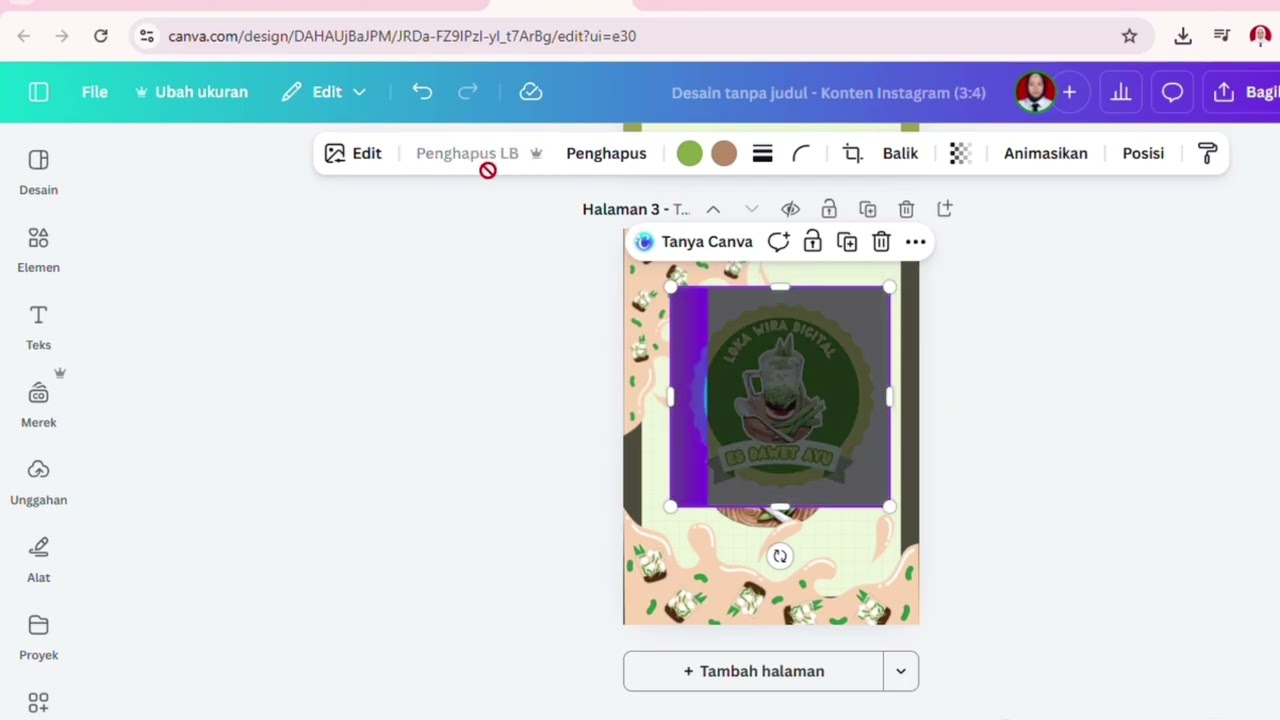
Task: Undo the last action
Action: point(422,92)
